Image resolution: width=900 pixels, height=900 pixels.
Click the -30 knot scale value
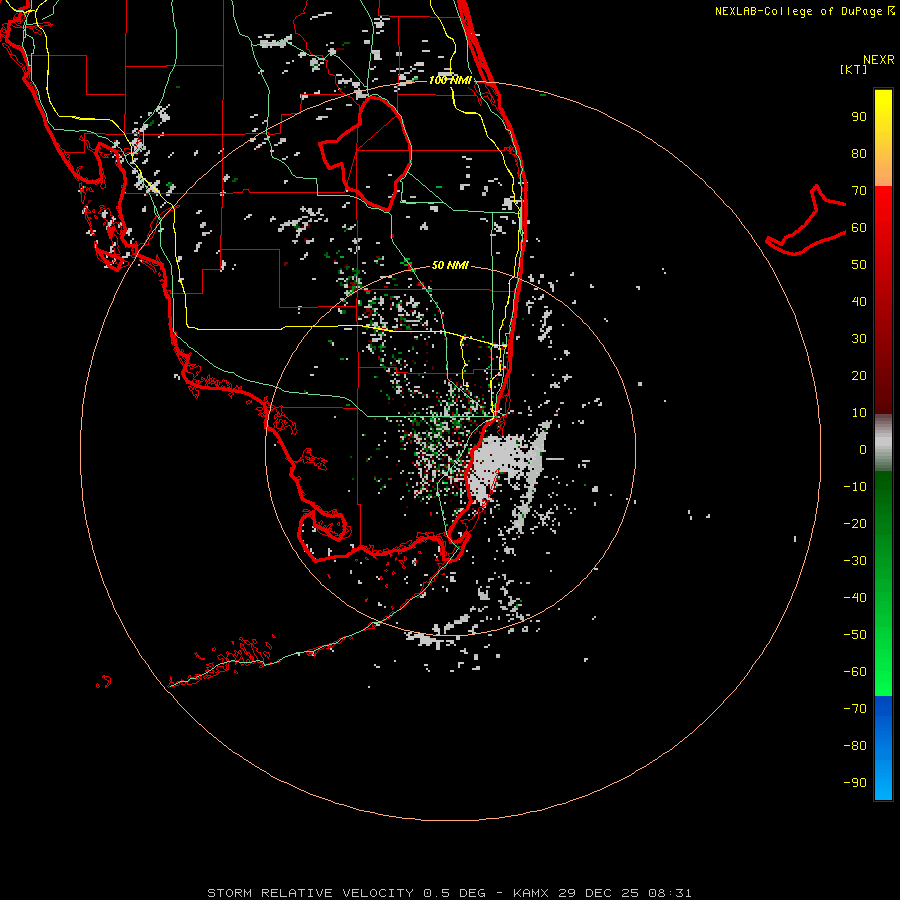click(855, 561)
